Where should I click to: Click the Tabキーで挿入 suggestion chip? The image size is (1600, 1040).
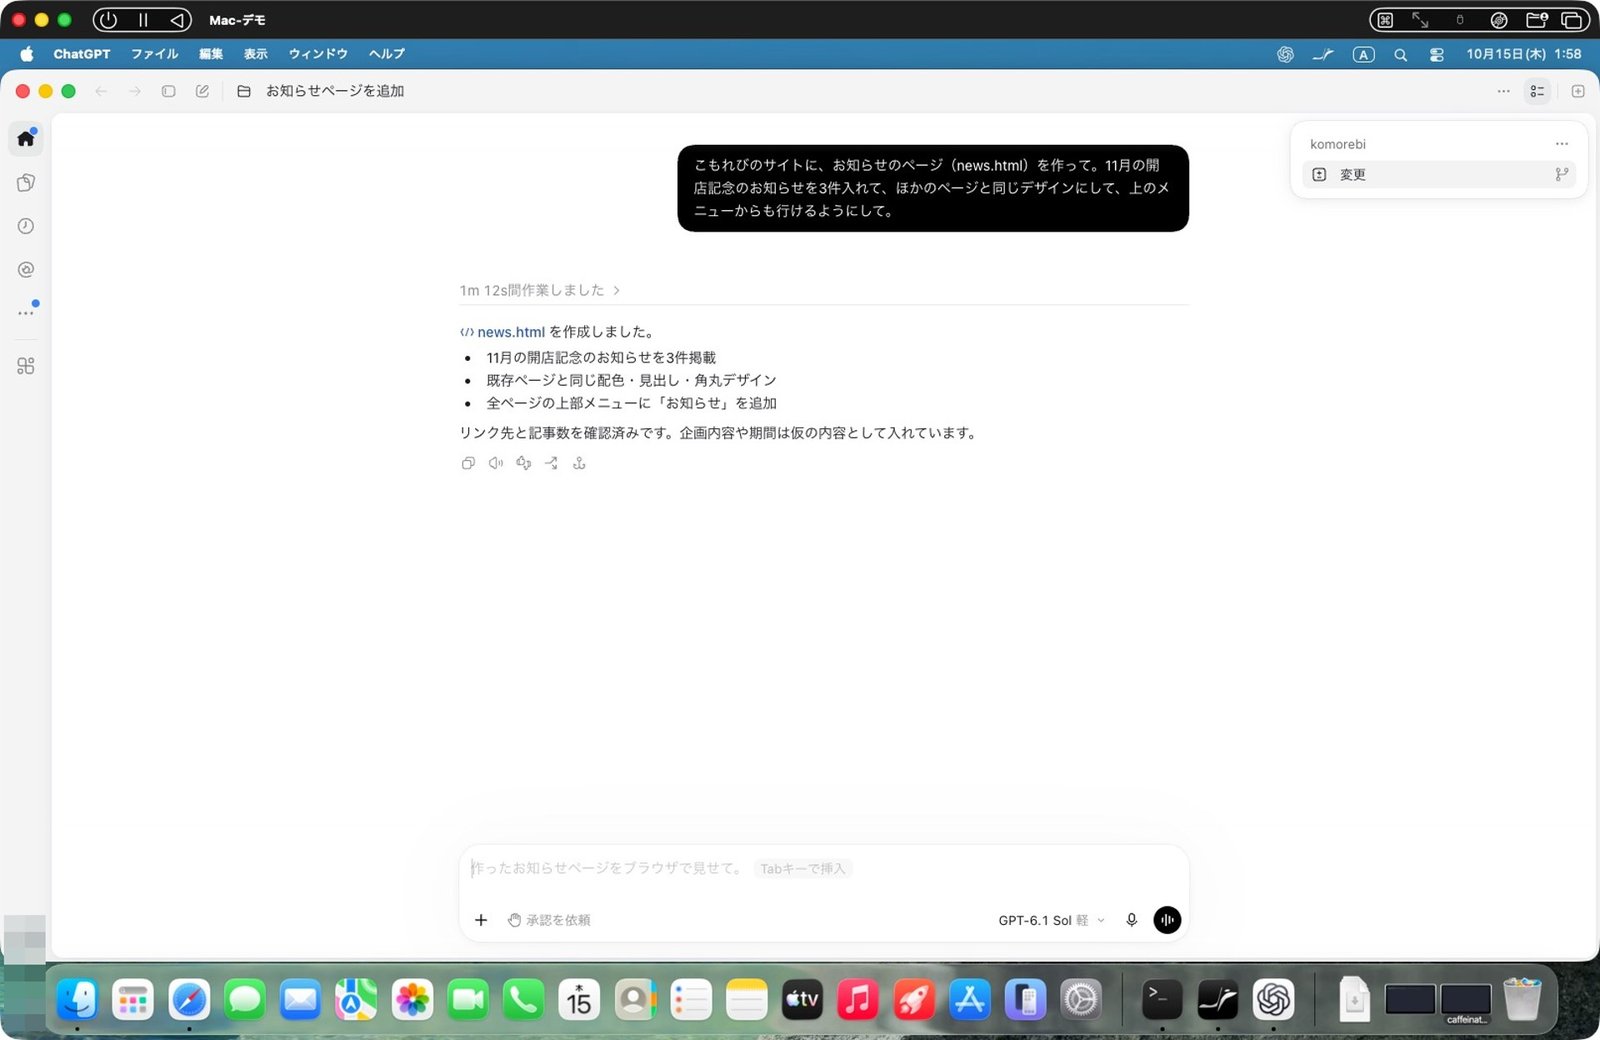pos(803,868)
